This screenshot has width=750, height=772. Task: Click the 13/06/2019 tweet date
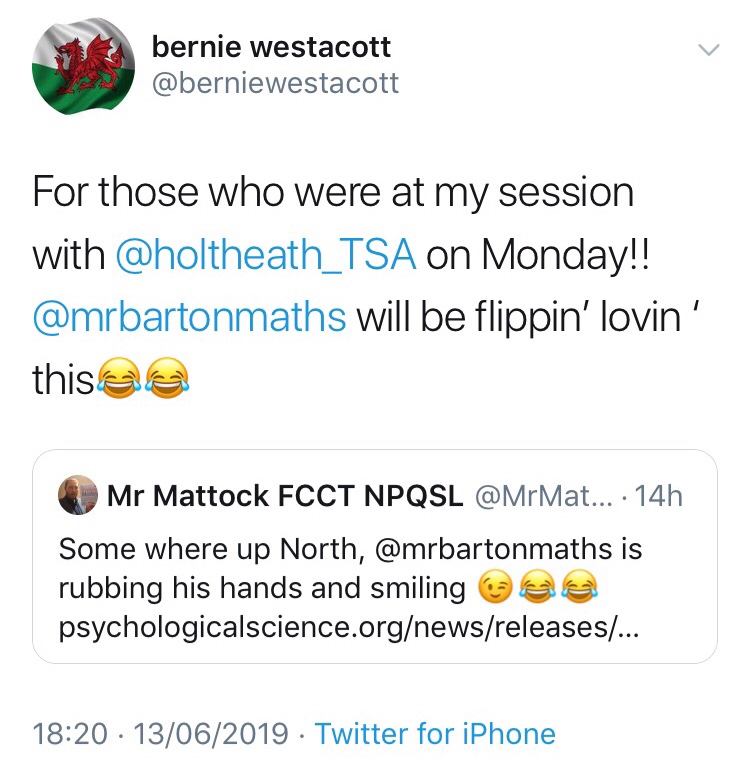tap(211, 734)
